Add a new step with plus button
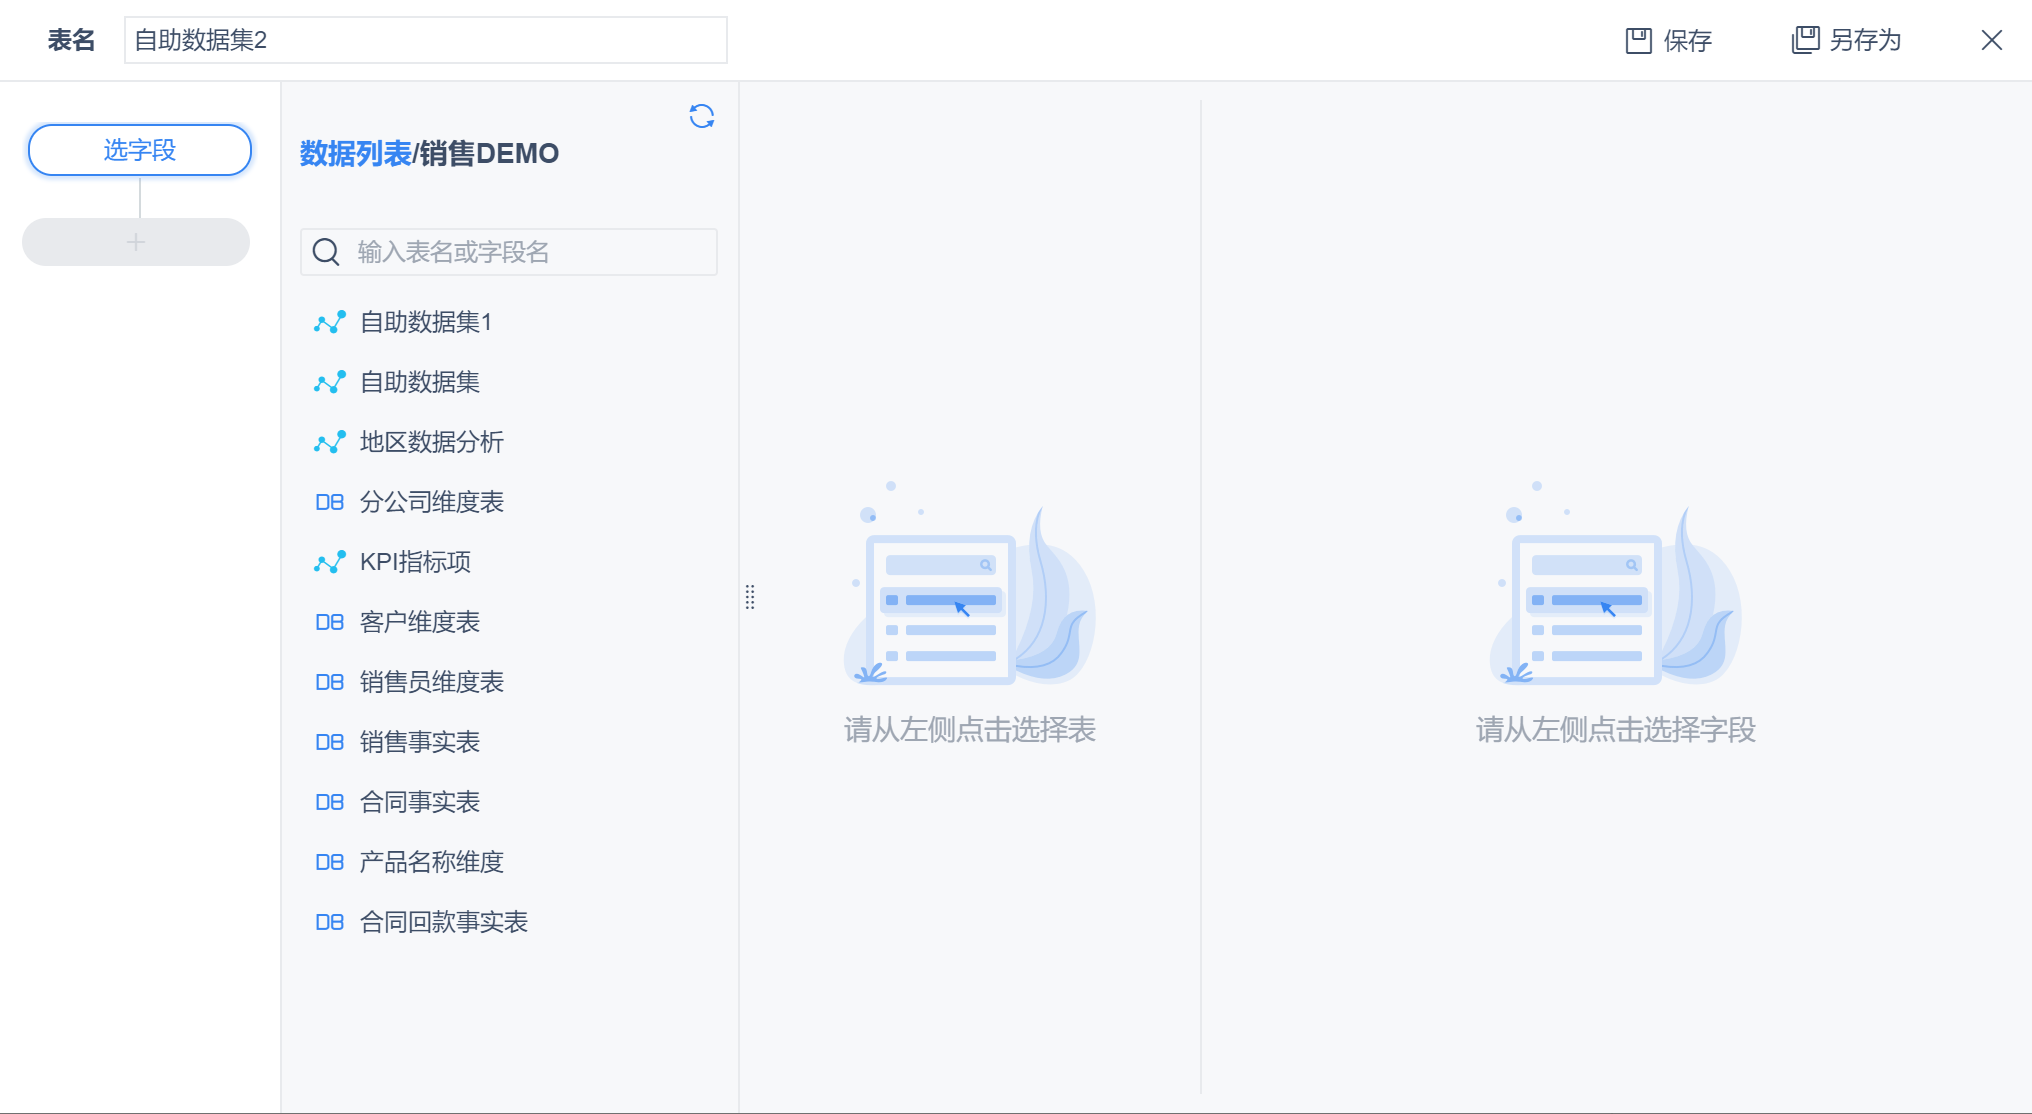This screenshot has height=1114, width=2032. [136, 242]
